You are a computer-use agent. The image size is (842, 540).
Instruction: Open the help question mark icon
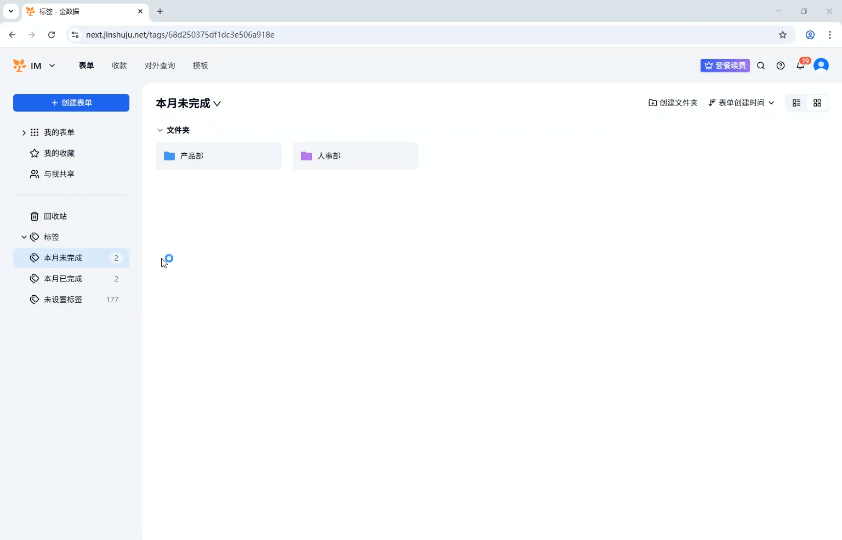click(x=781, y=66)
